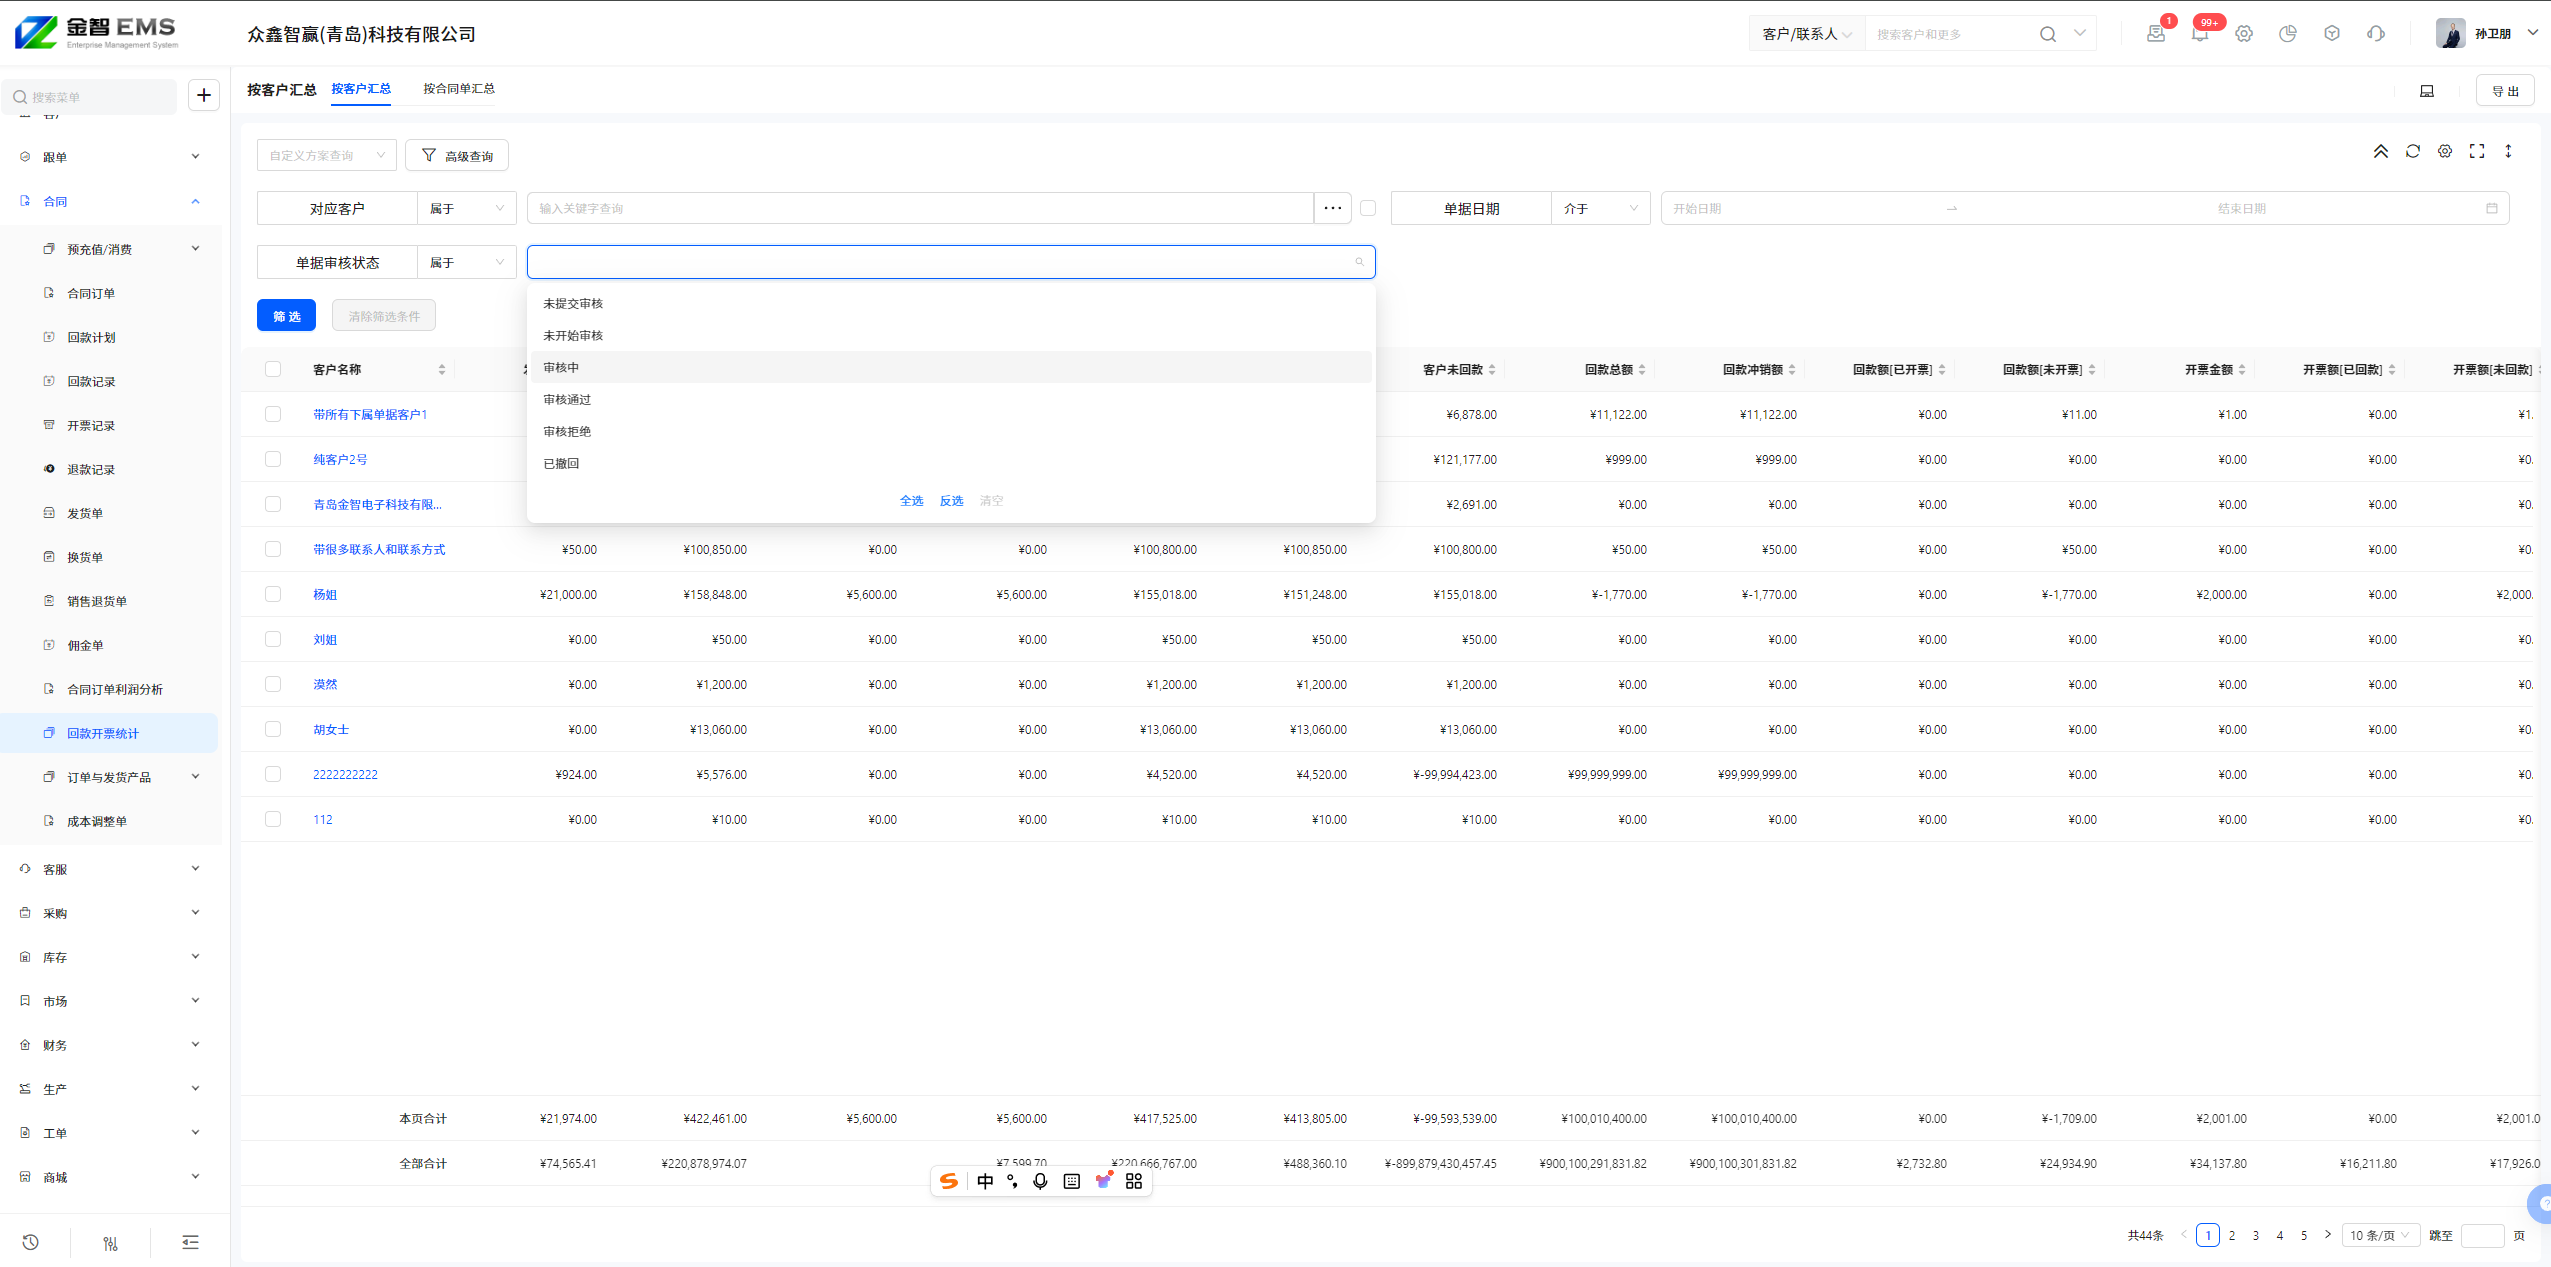This screenshot has height=1267, width=2551.
Task: Open the 自定义方案查询 dropdown
Action: (x=326, y=155)
